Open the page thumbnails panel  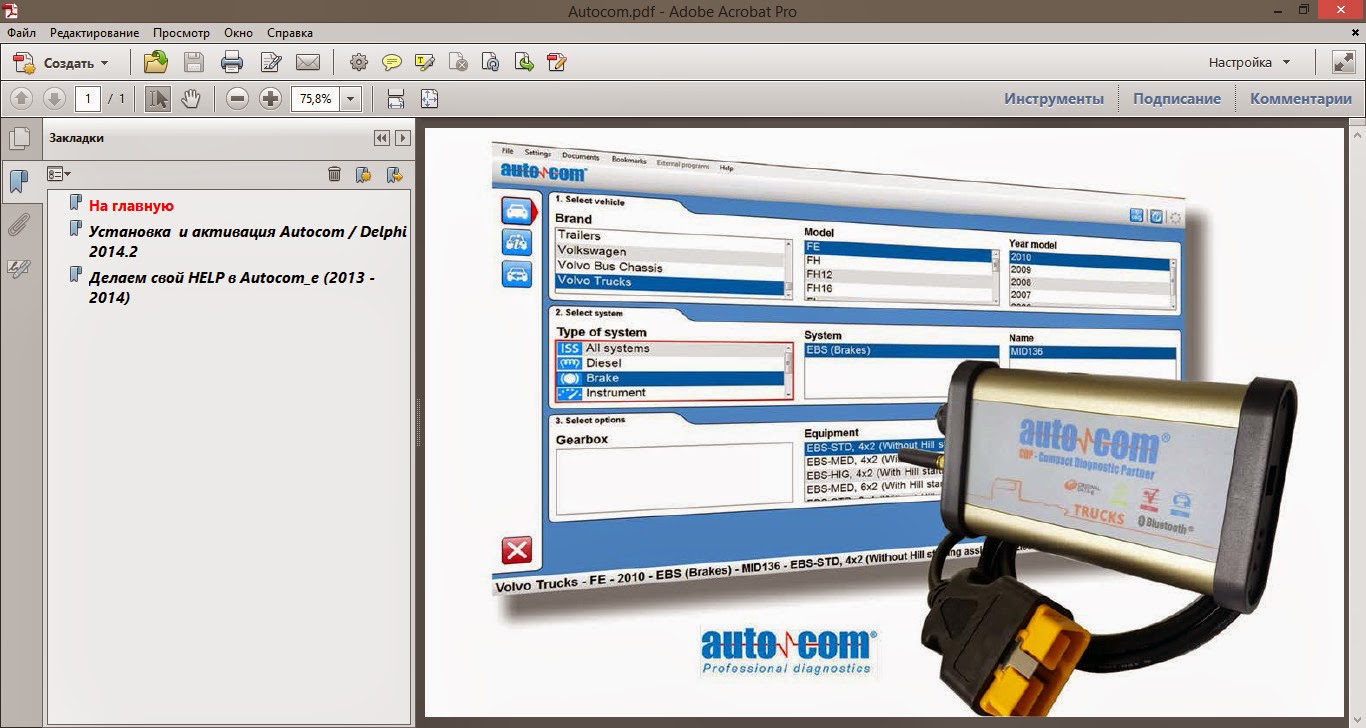pyautogui.click(x=19, y=139)
